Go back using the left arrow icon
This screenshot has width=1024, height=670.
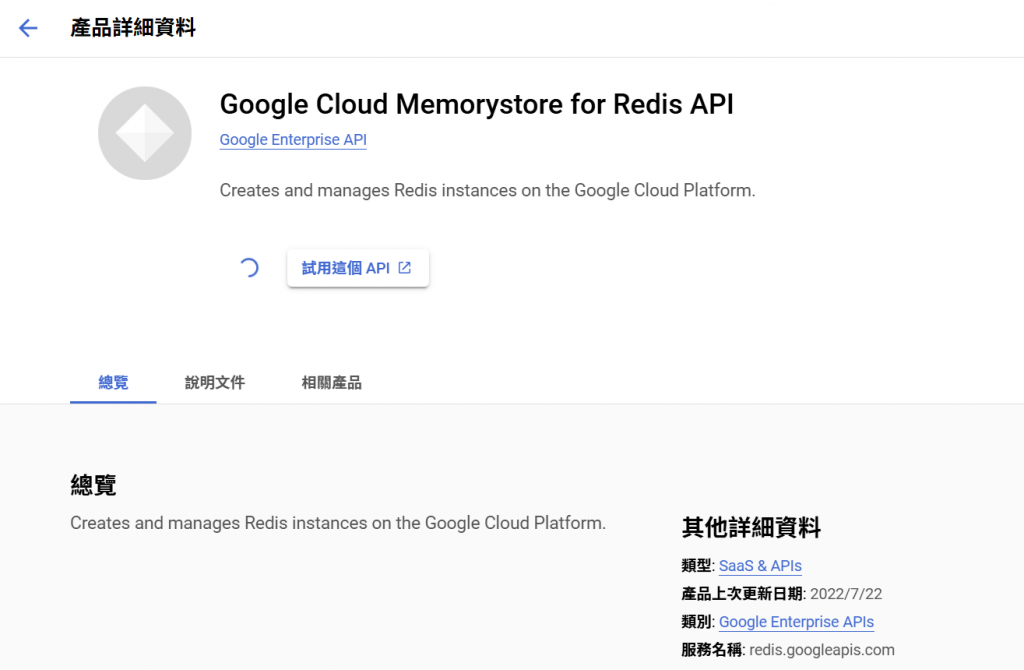tap(28, 28)
